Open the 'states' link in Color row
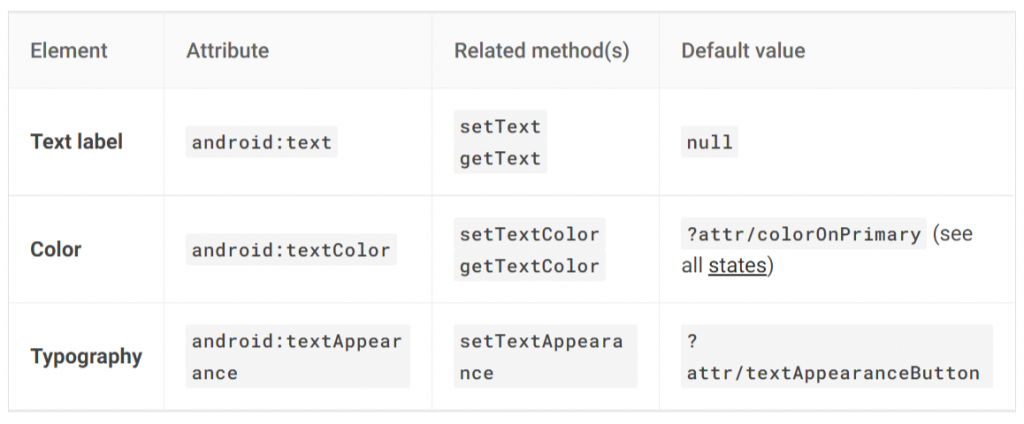This screenshot has width=1024, height=424. point(737,266)
